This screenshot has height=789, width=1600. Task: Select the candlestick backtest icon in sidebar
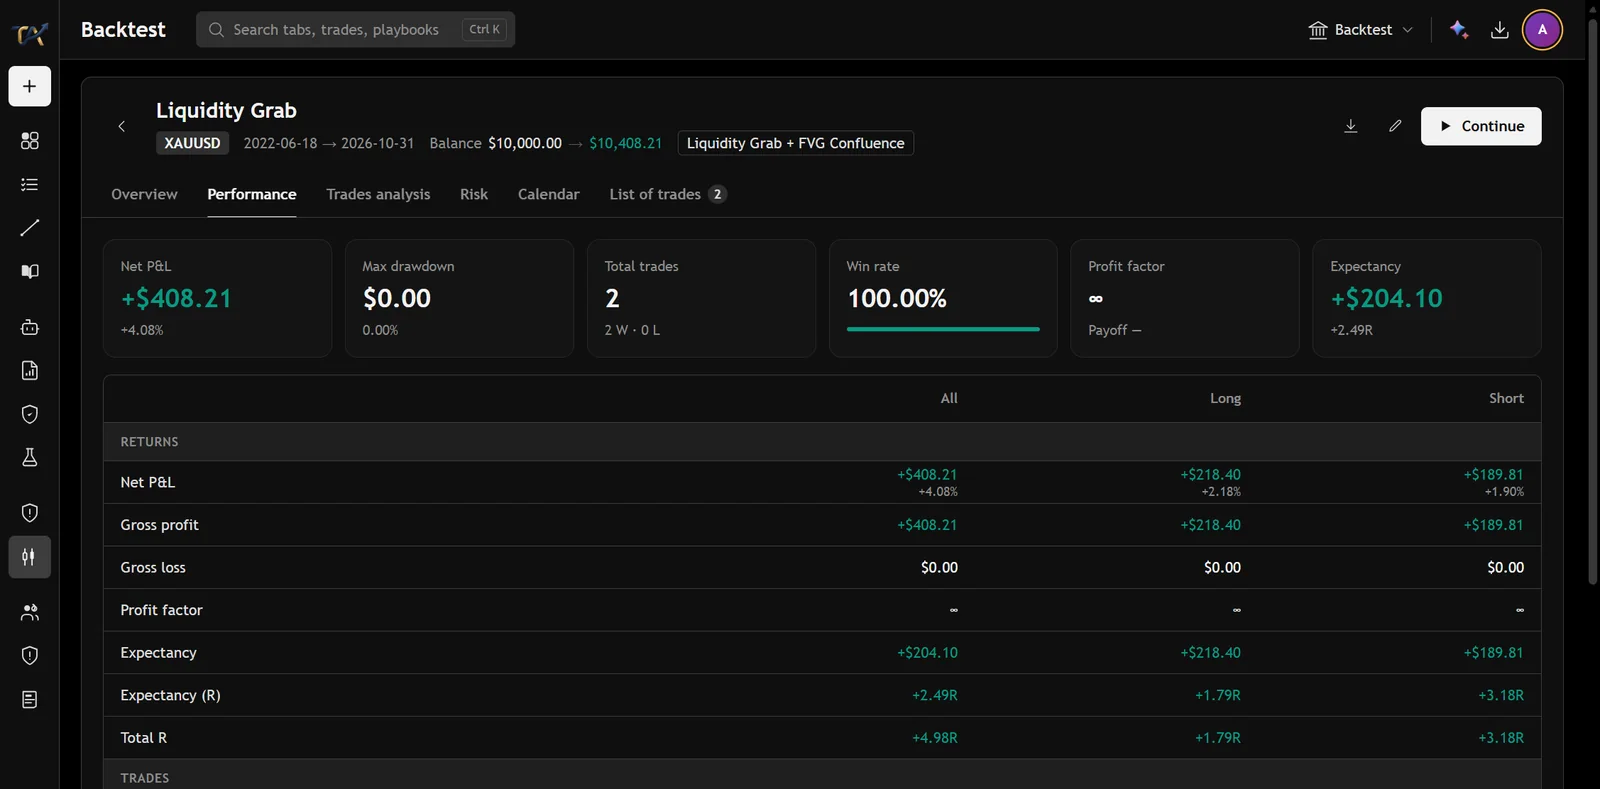(30, 557)
